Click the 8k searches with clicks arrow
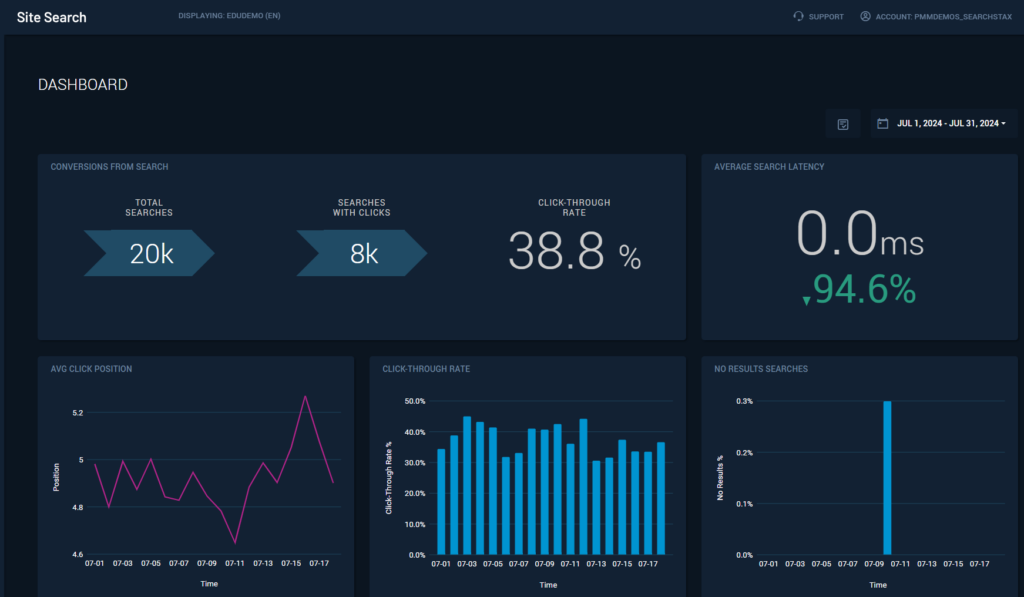1024x597 pixels. 362,253
